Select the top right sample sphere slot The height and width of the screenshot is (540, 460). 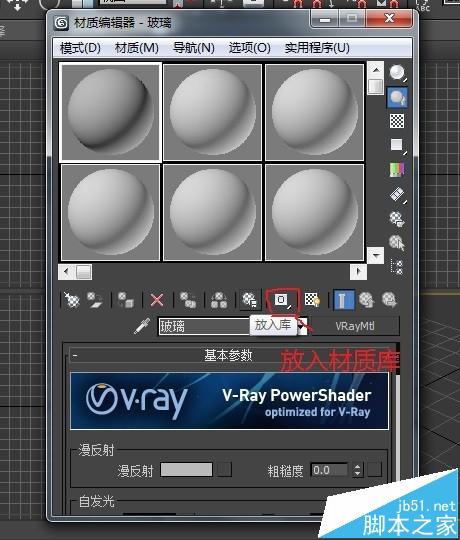click(x=315, y=112)
